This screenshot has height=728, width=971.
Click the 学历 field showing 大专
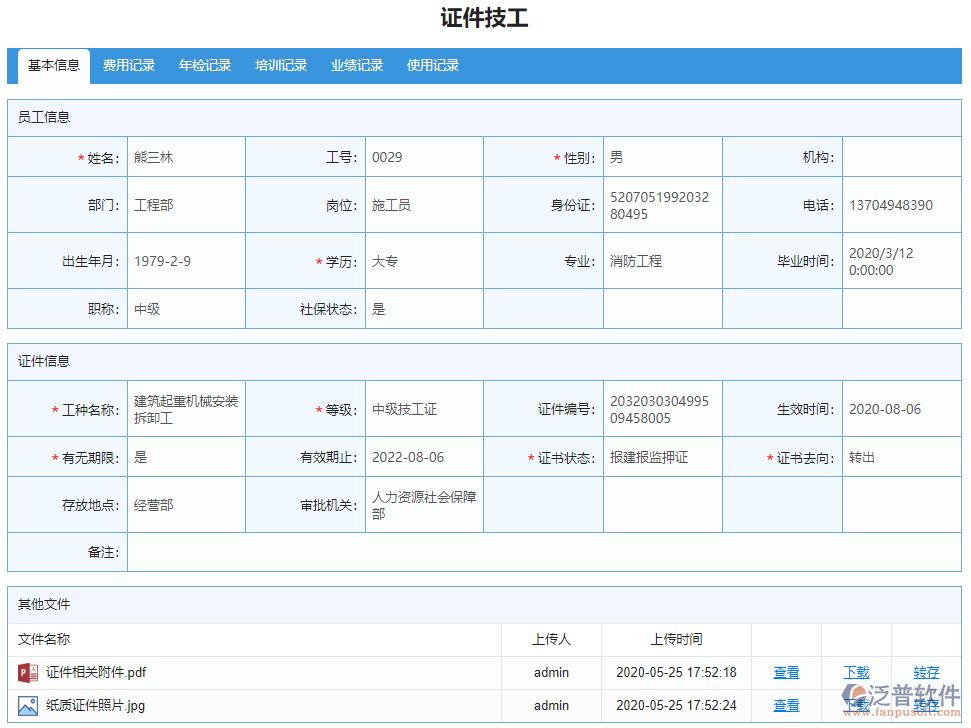click(424, 261)
